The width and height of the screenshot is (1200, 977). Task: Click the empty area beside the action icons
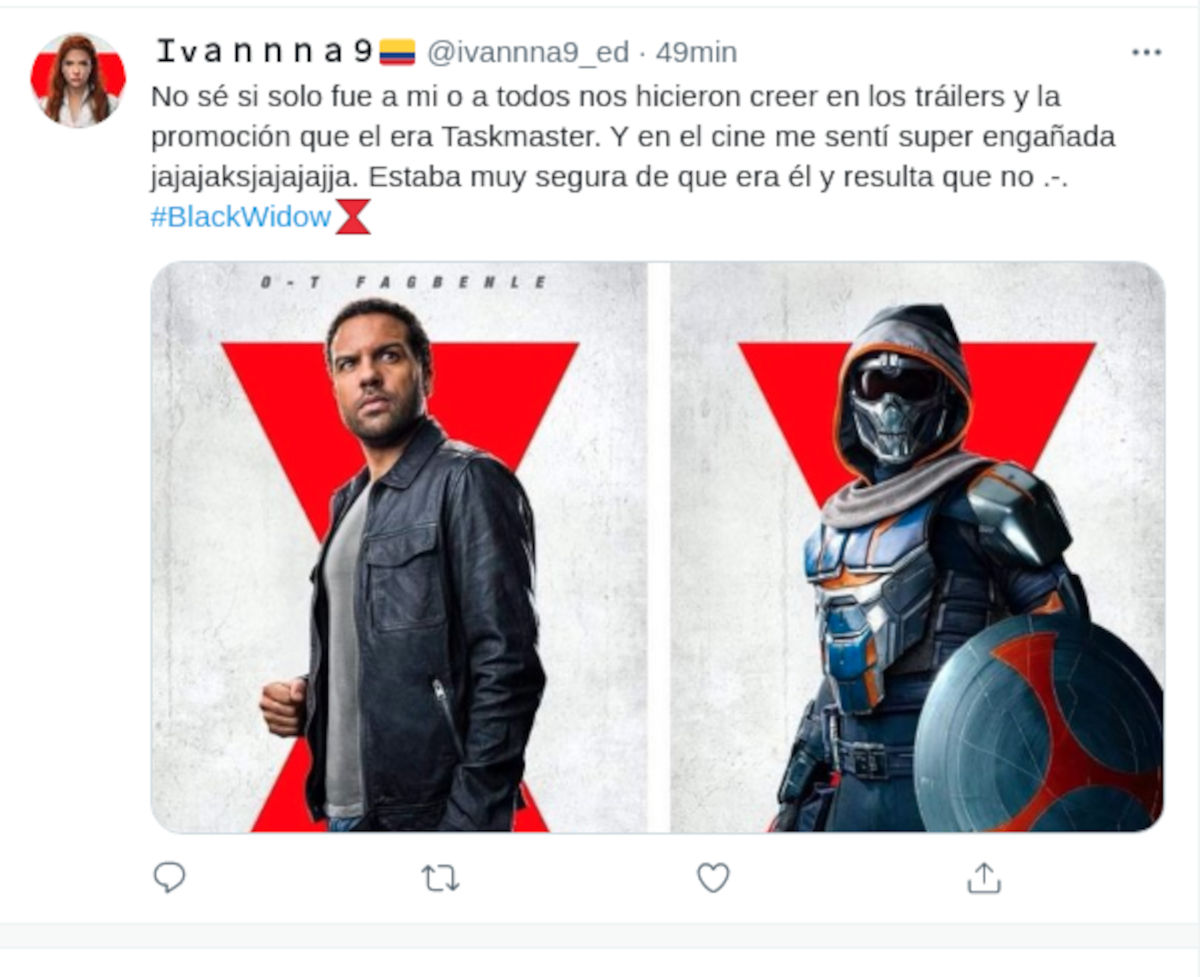(1090, 878)
